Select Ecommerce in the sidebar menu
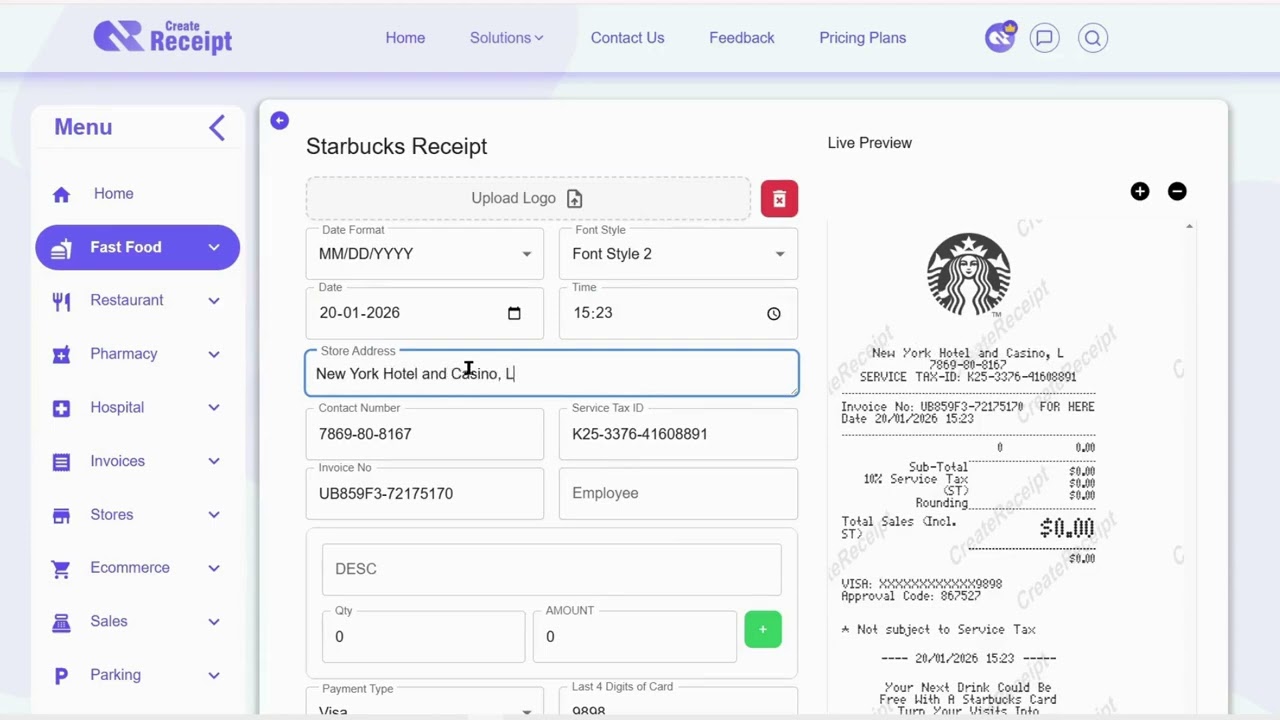1280x720 pixels. (x=130, y=567)
